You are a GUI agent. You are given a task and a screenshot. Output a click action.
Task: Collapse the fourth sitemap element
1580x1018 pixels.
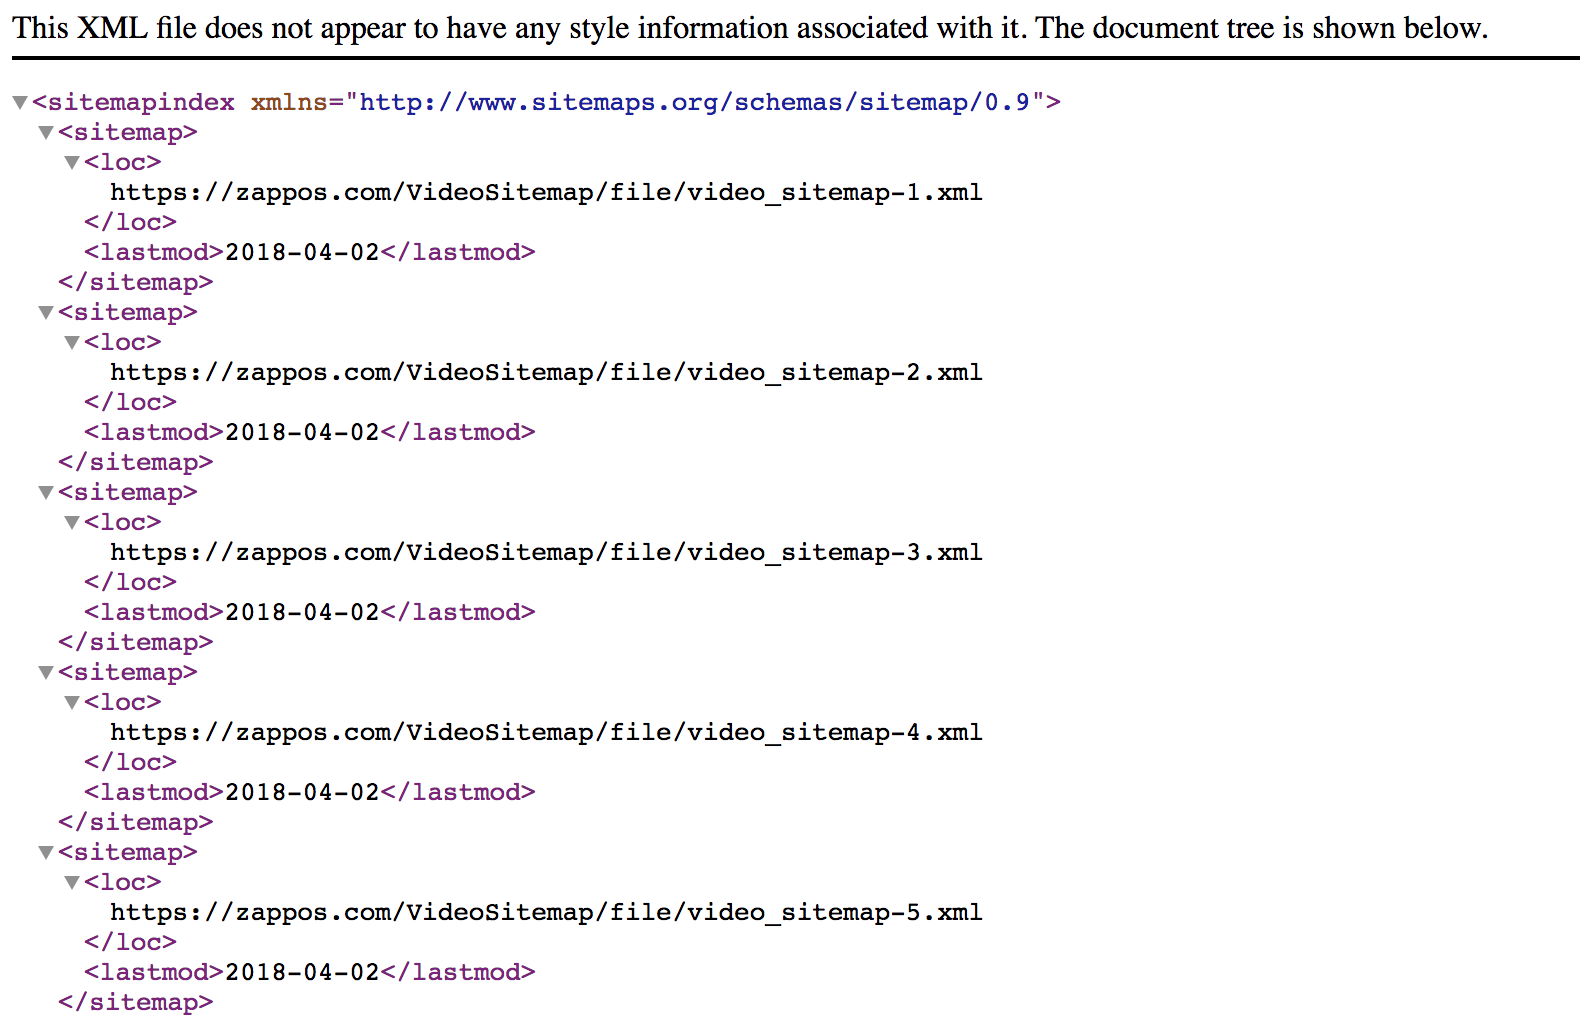point(46,673)
